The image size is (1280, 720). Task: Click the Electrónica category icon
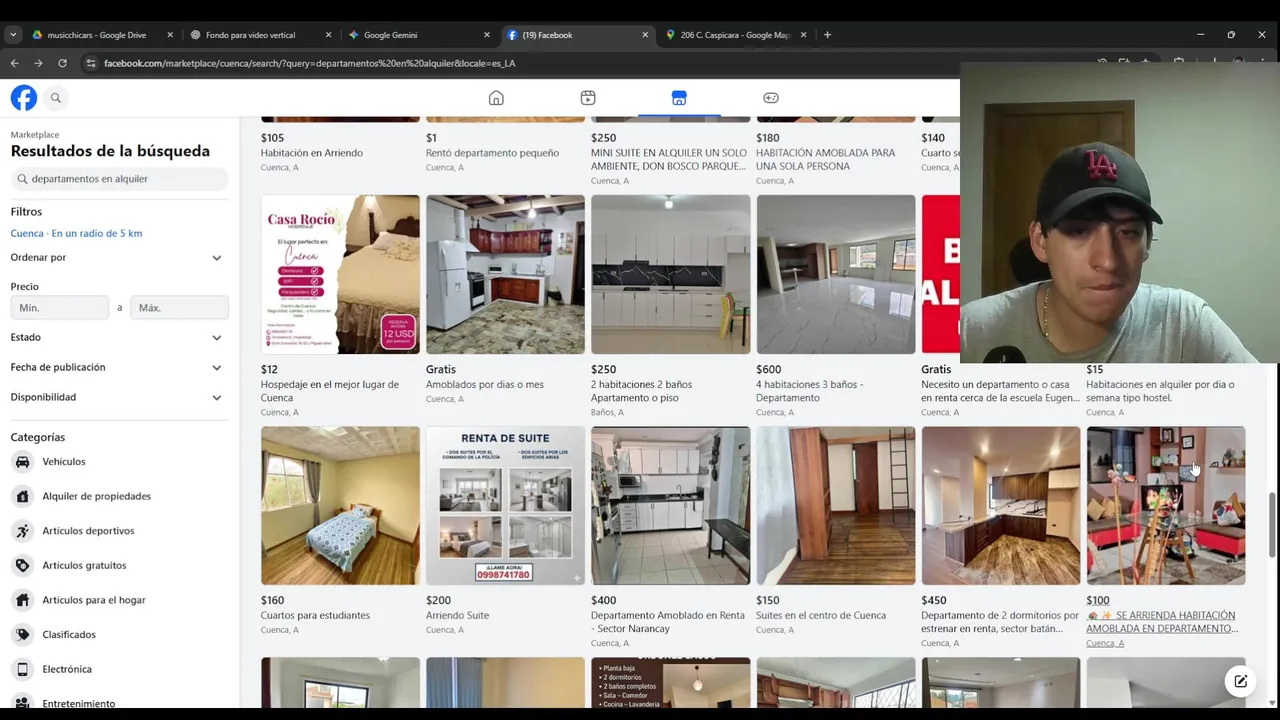22,669
